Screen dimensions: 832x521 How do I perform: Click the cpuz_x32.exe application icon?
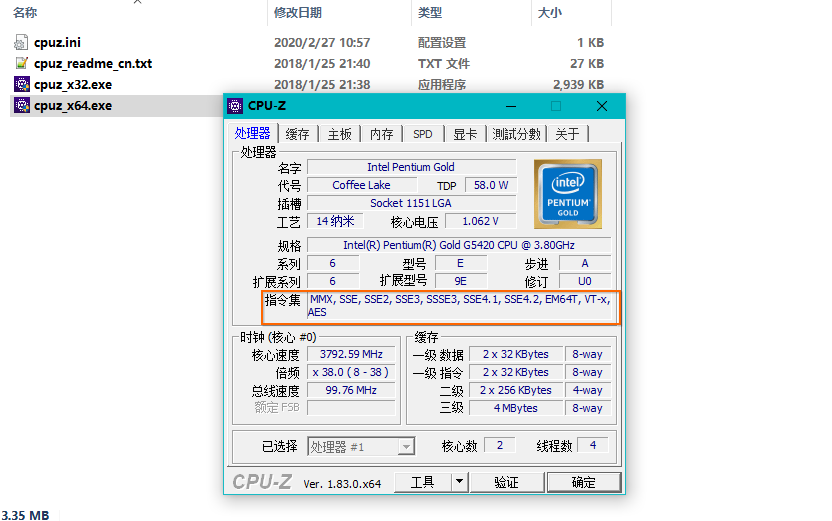pos(22,85)
